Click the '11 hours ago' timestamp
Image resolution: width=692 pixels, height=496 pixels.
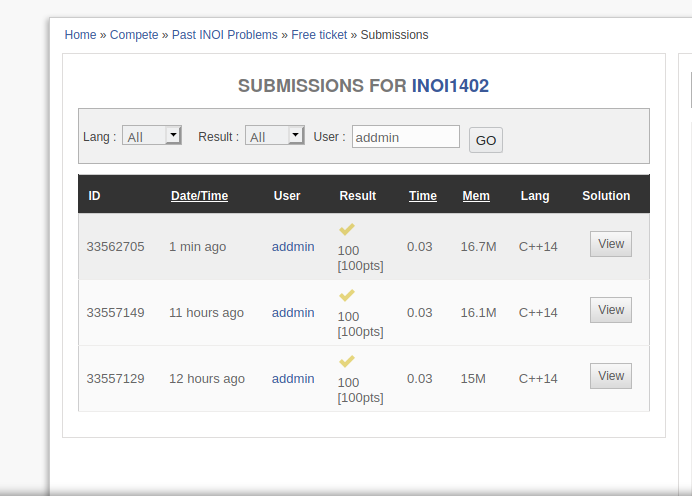tap(206, 313)
